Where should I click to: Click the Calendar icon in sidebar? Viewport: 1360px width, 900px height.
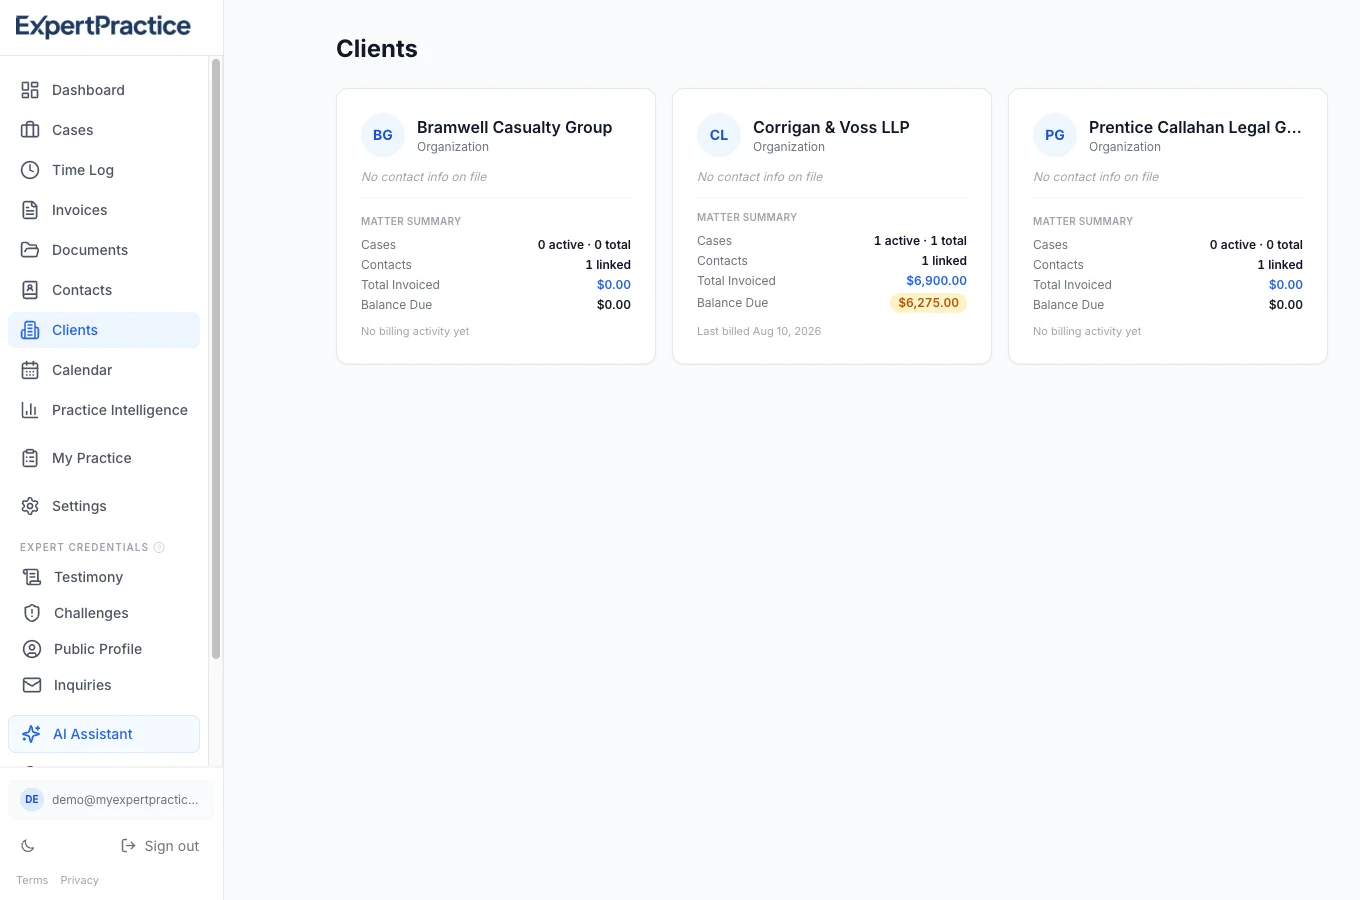point(30,370)
